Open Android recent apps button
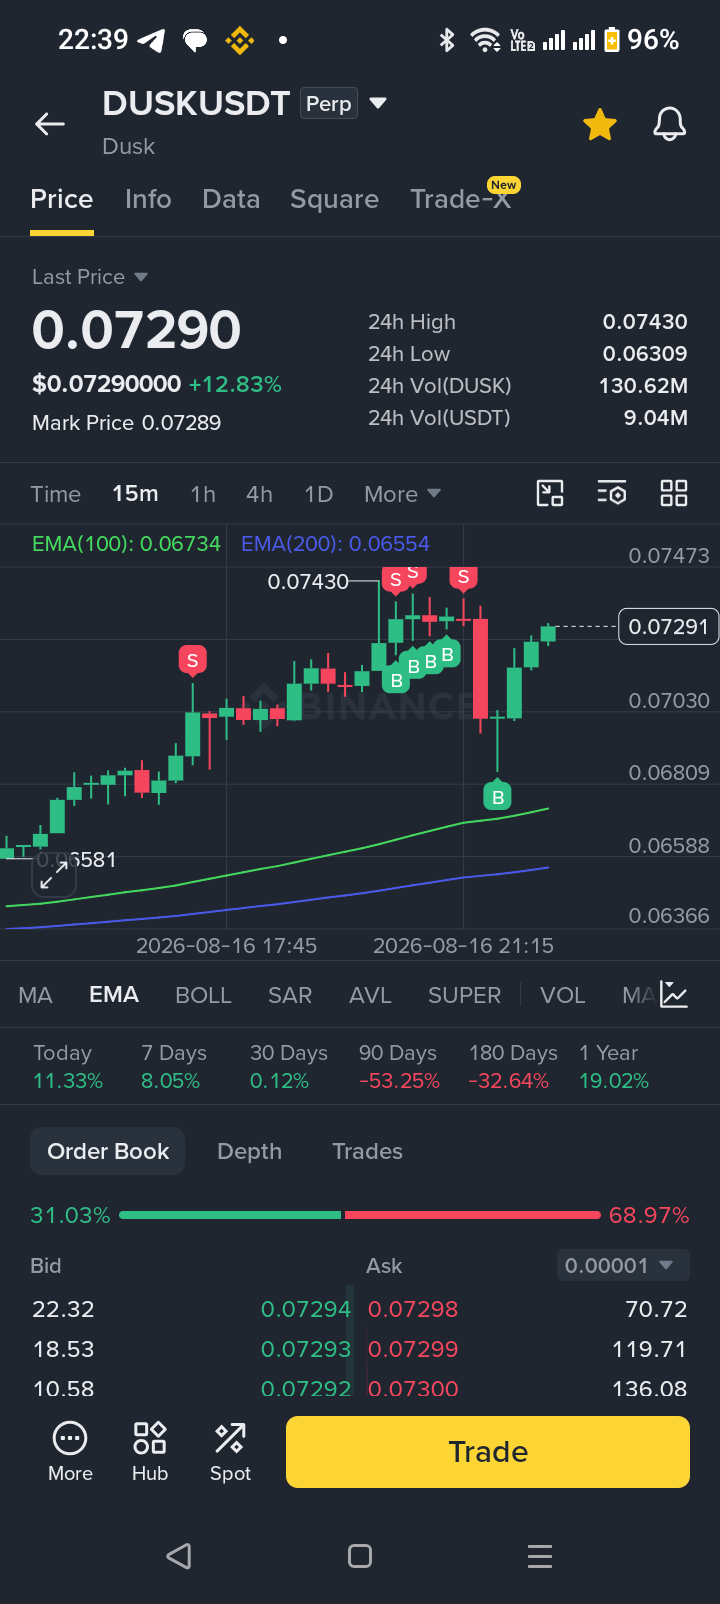This screenshot has height=1604, width=720. point(540,1556)
